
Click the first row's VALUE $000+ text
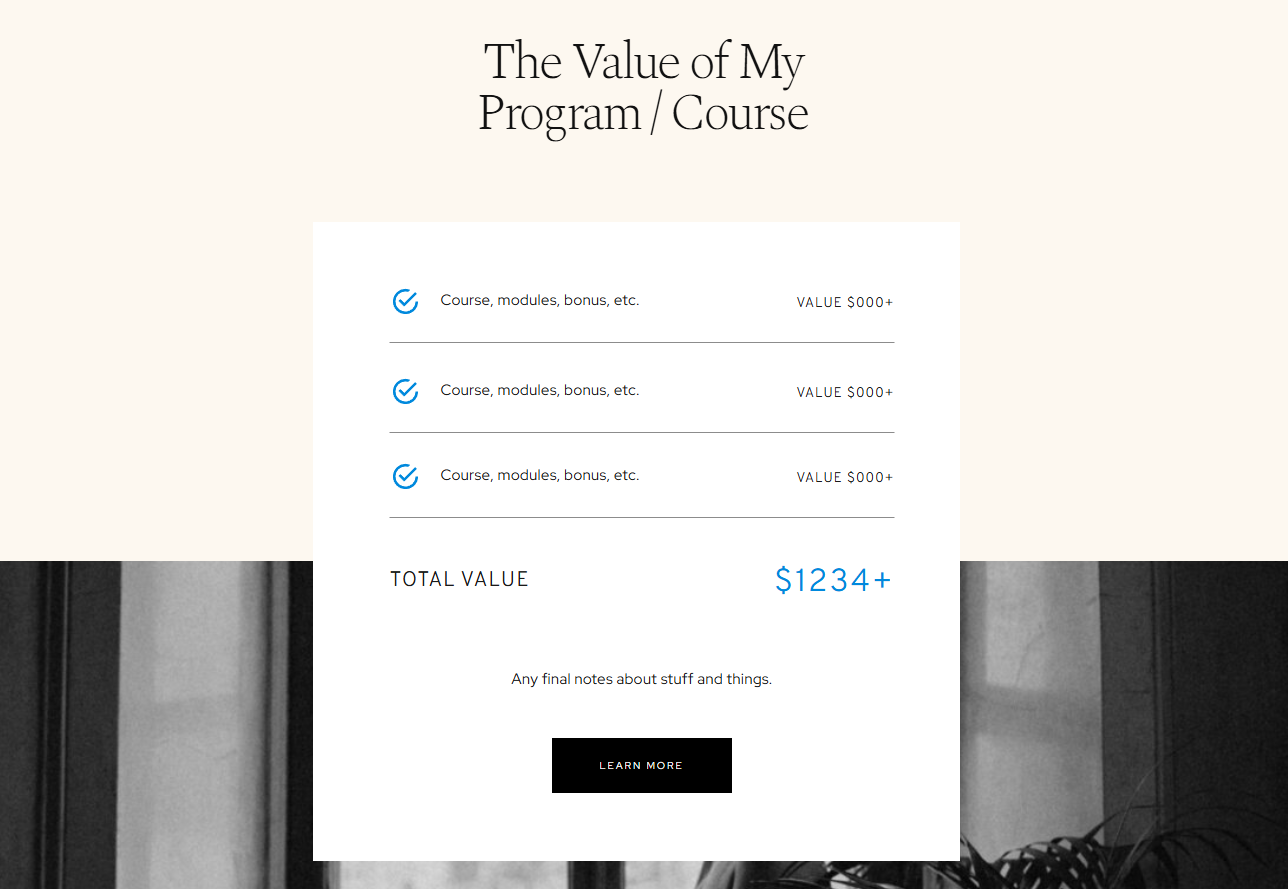point(844,302)
